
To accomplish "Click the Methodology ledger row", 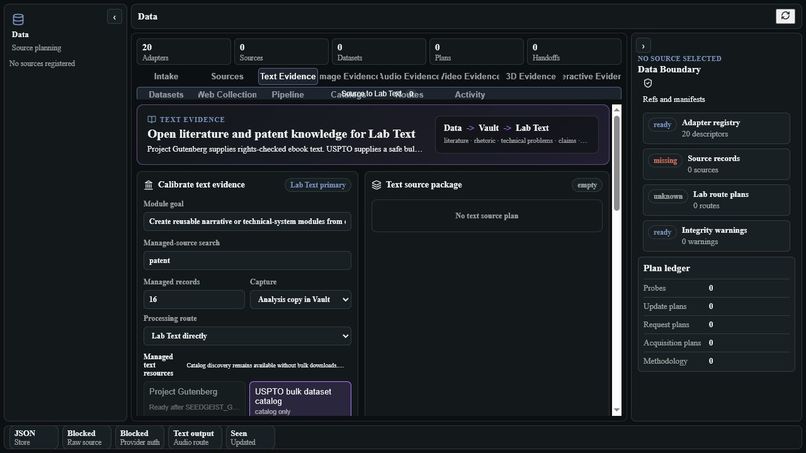I will 716,361.
